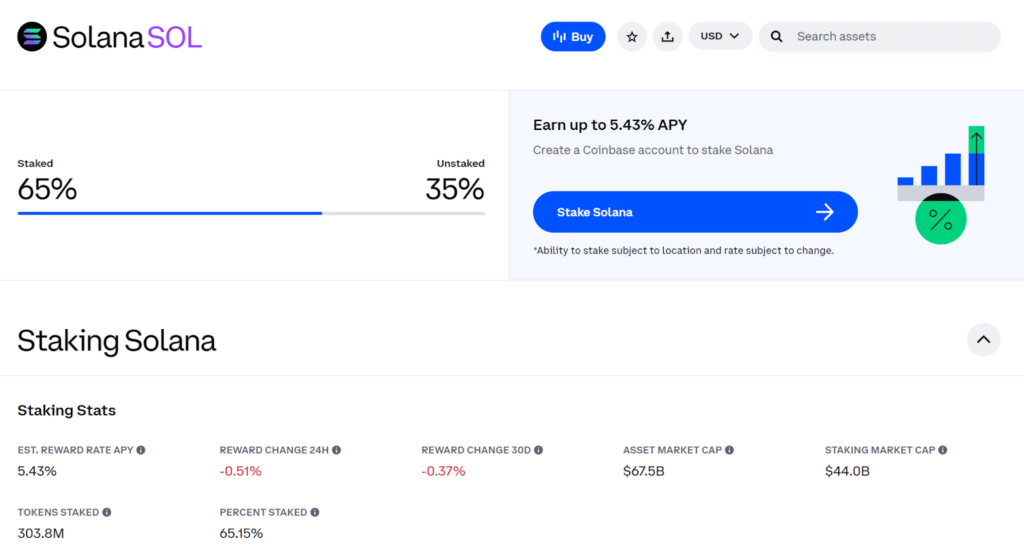Click the staked percentage progress bar
Viewport: 1024px width, 552px height.
click(x=251, y=213)
